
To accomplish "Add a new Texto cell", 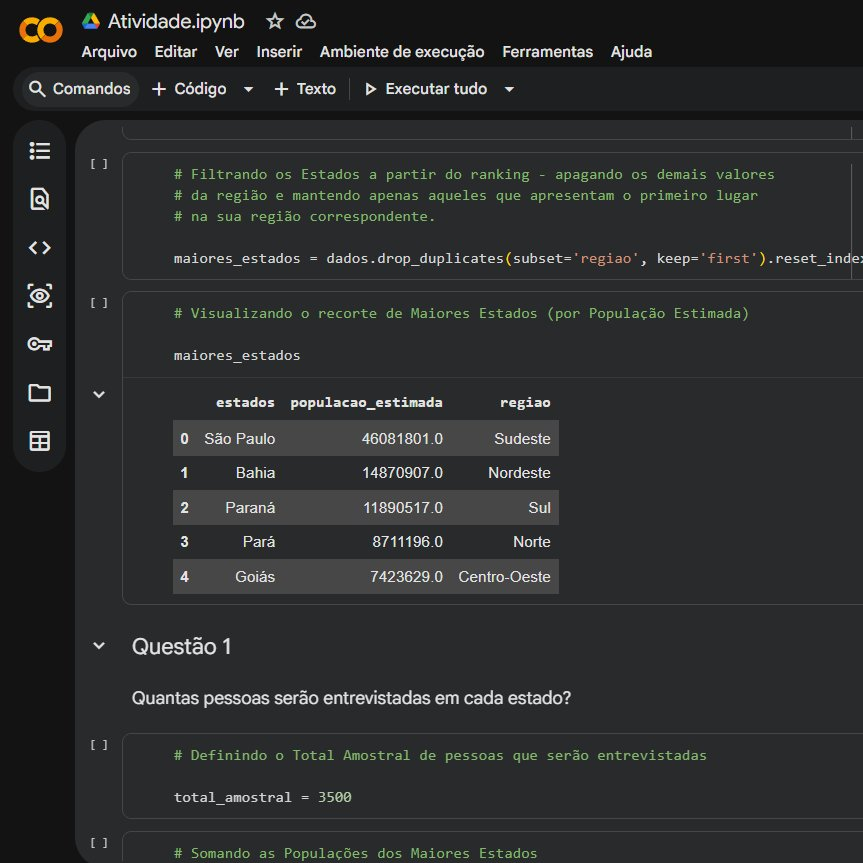I will pyautogui.click(x=305, y=89).
